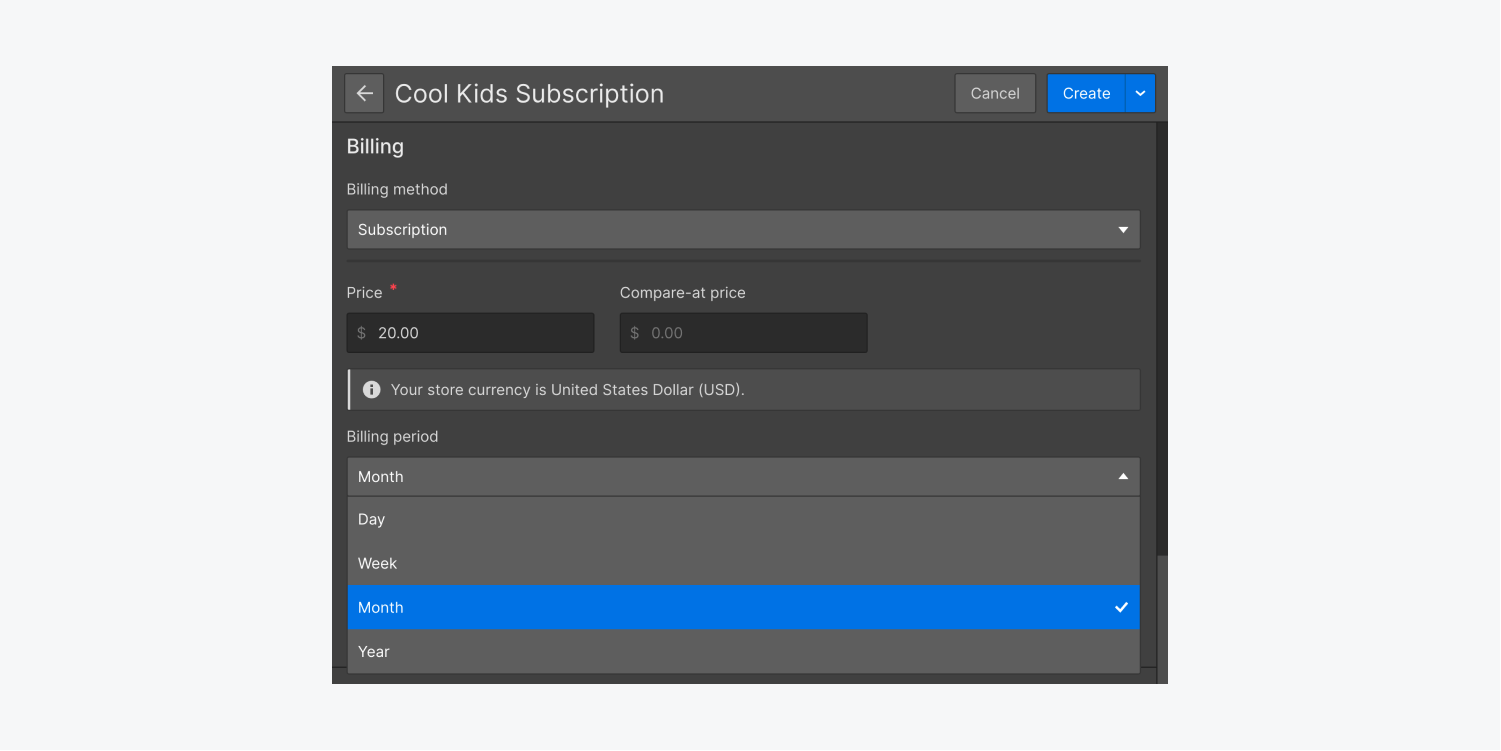Click the back arrow icon

click(364, 93)
